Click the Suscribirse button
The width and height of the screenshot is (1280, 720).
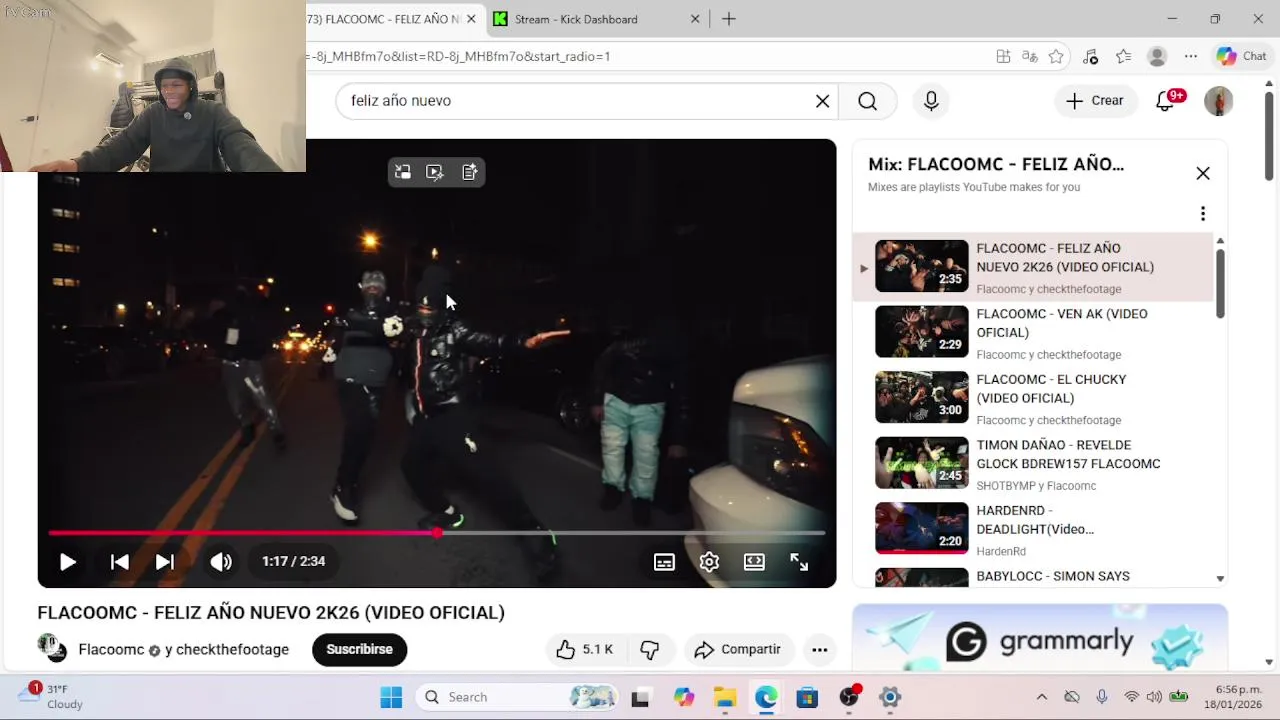point(359,649)
